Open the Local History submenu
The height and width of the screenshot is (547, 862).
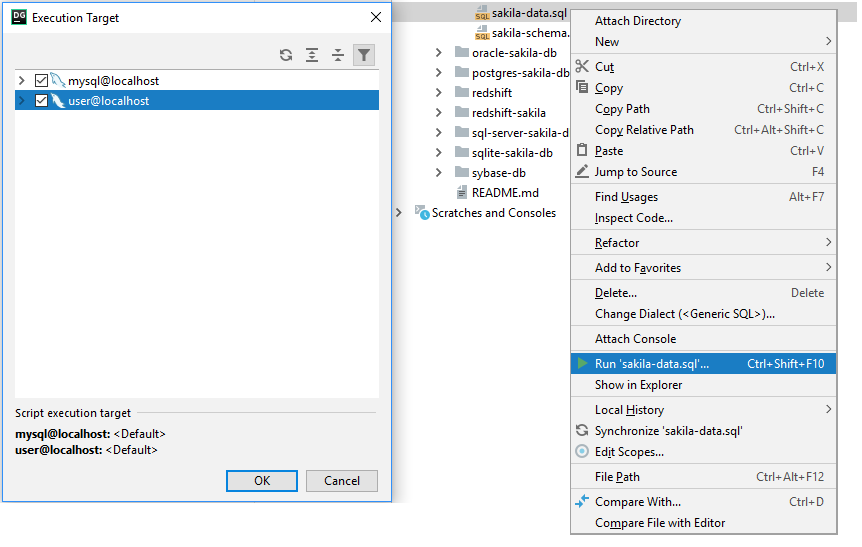click(x=704, y=410)
